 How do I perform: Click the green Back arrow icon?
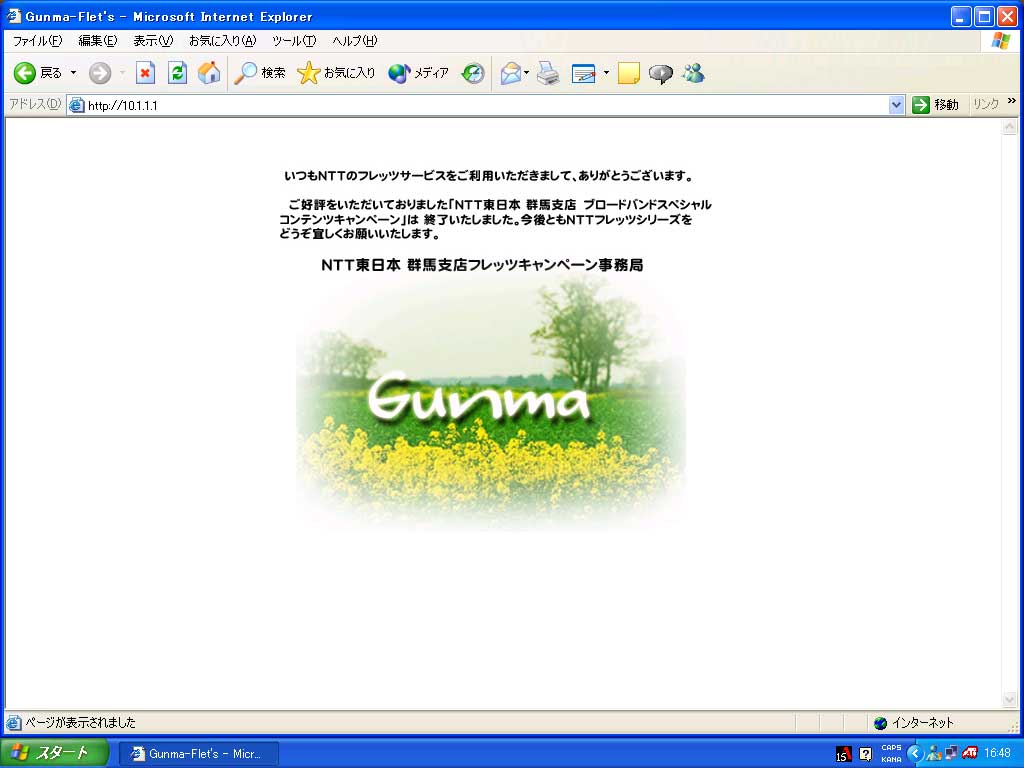(x=25, y=73)
